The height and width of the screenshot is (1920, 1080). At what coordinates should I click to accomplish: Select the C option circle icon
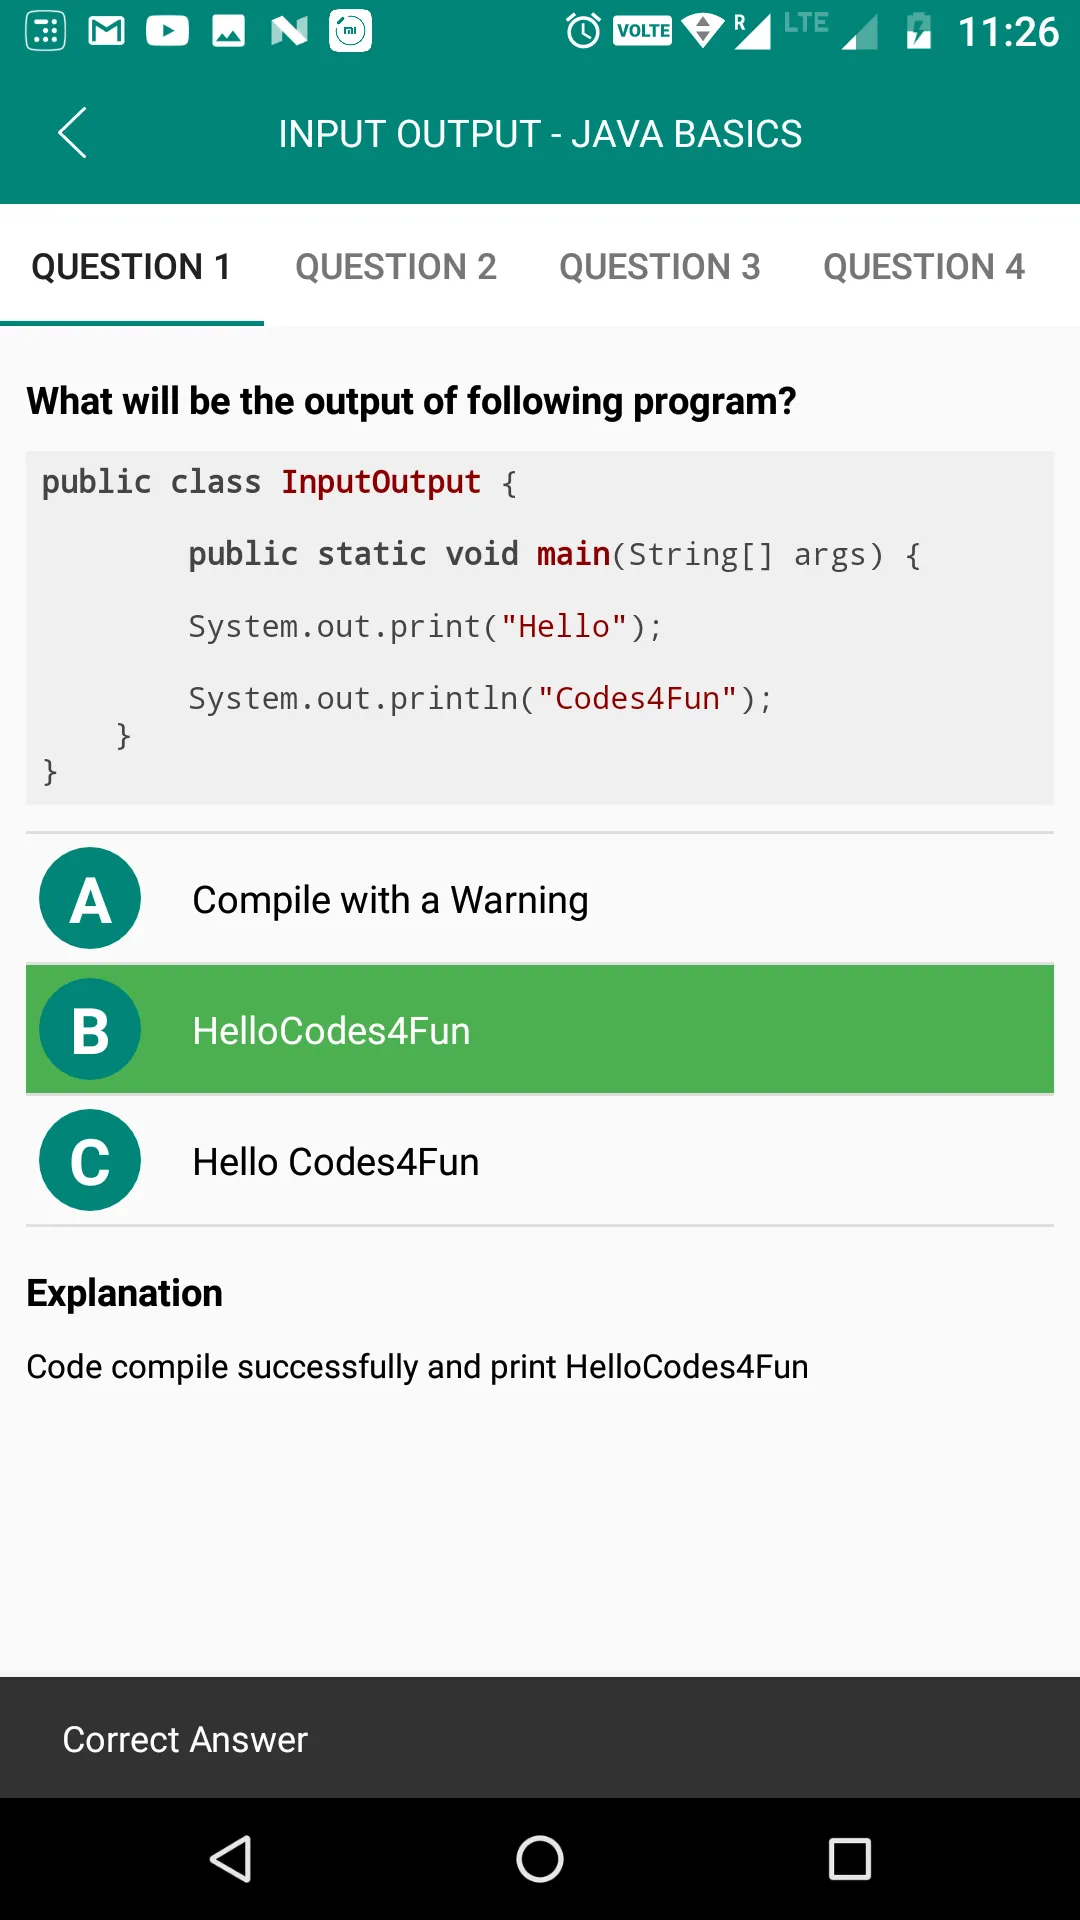point(90,1160)
